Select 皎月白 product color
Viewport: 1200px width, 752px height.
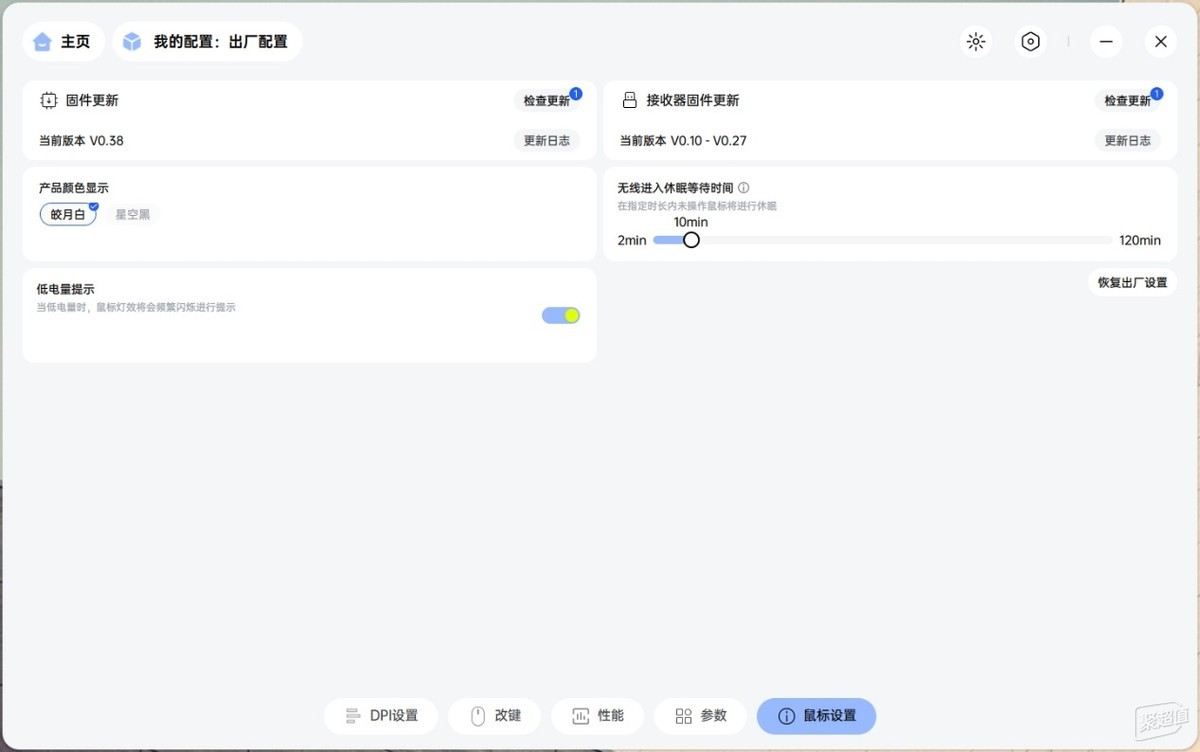pyautogui.click(x=68, y=214)
